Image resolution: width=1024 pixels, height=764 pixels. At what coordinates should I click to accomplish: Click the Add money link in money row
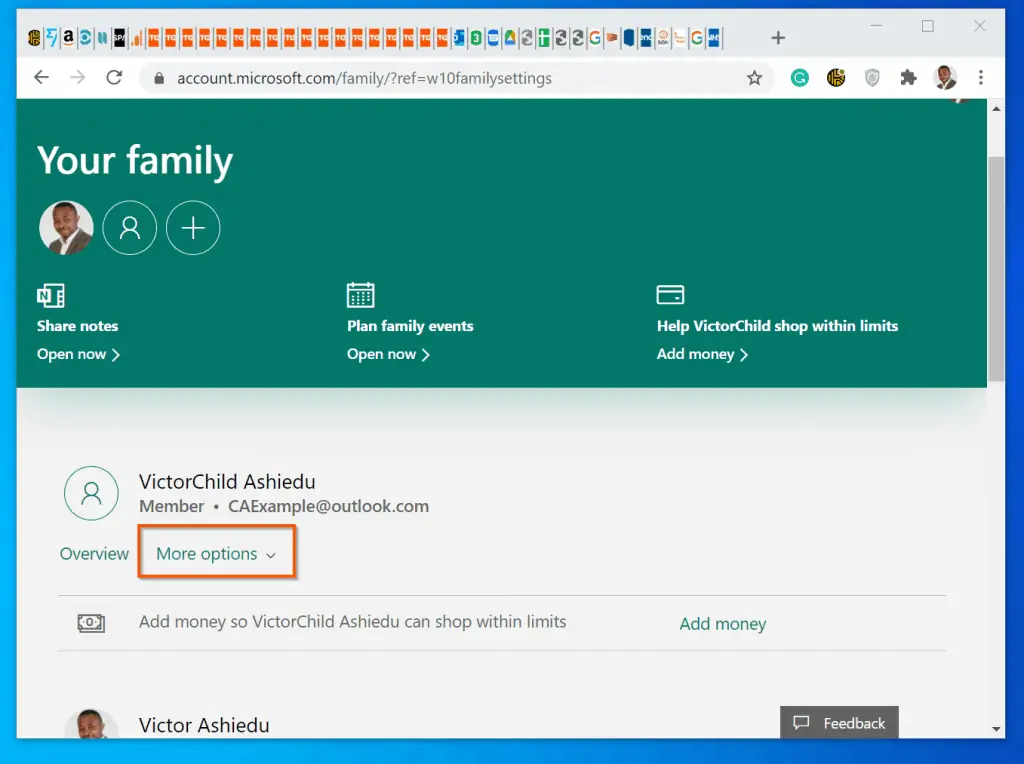722,624
